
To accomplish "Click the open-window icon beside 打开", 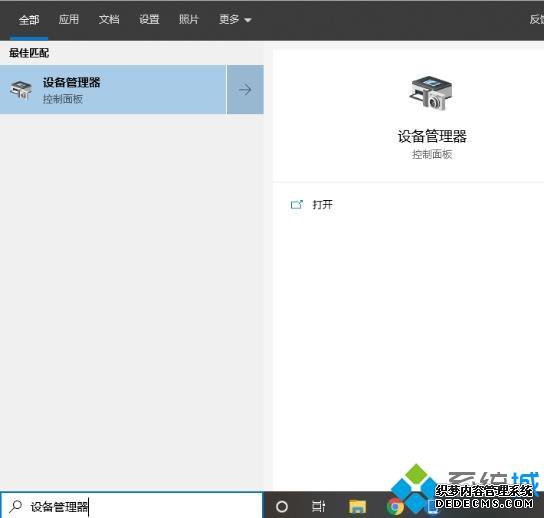I will click(x=297, y=205).
